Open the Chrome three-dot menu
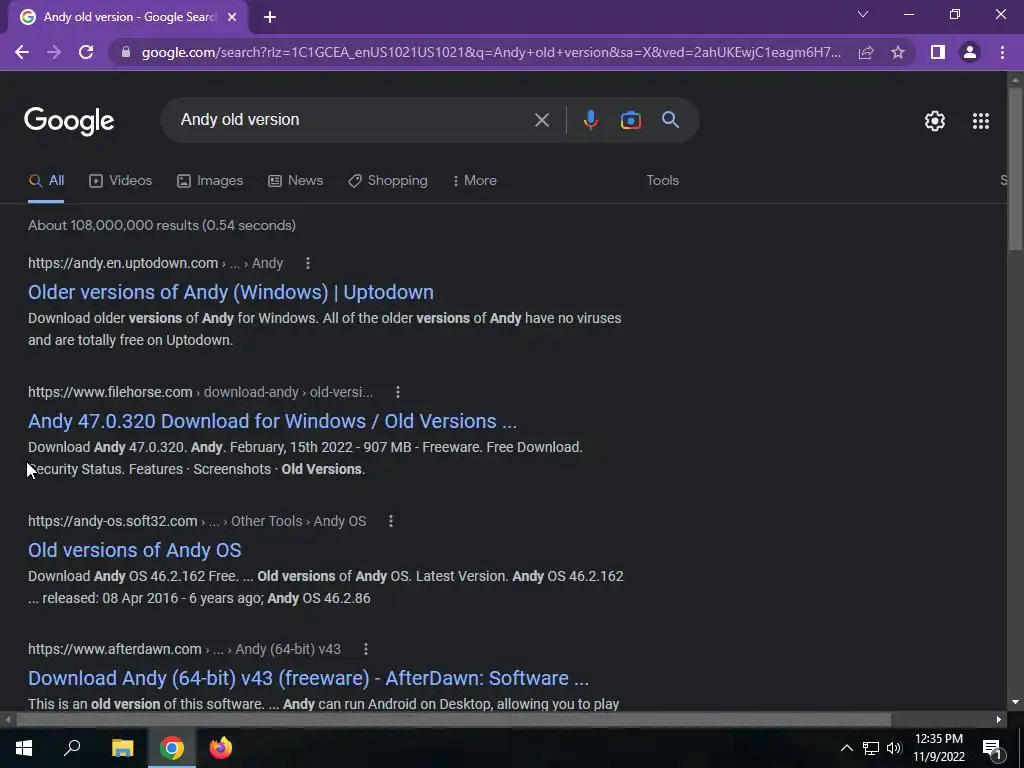The height and width of the screenshot is (768, 1024). (x=1002, y=52)
